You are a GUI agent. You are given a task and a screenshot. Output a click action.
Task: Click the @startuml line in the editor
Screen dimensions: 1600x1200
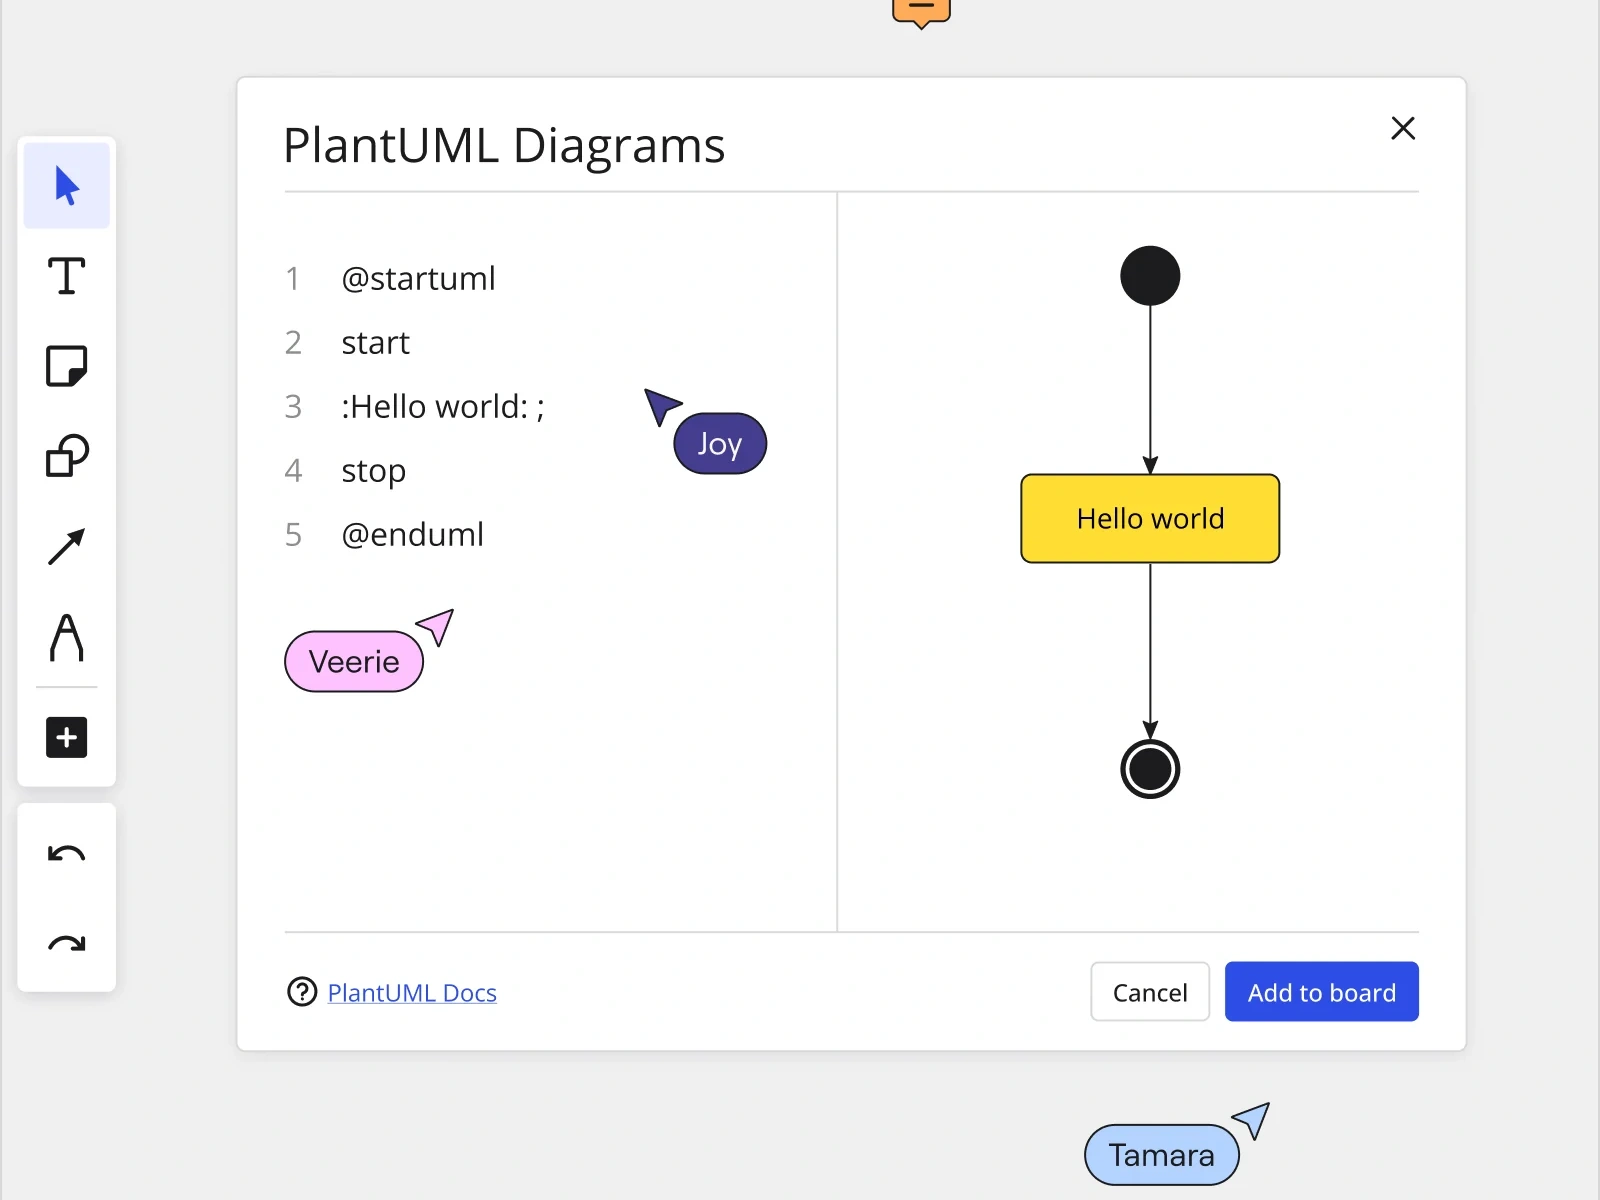pos(418,278)
